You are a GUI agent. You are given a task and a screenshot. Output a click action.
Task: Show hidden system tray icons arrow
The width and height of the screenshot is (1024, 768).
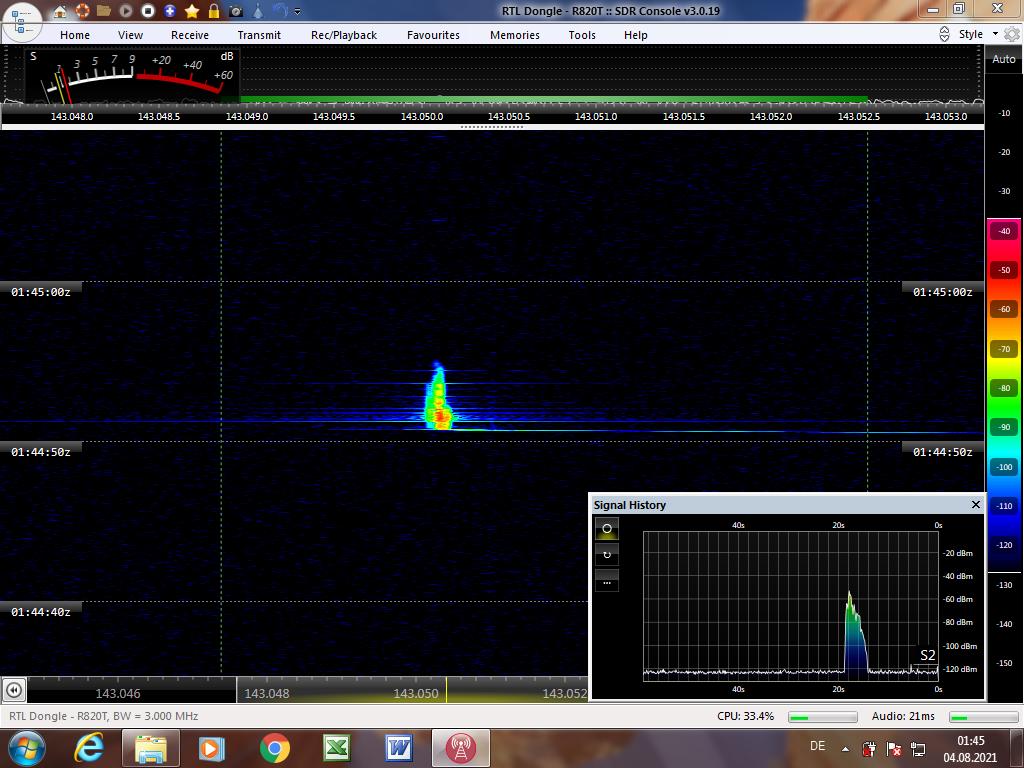click(845, 749)
